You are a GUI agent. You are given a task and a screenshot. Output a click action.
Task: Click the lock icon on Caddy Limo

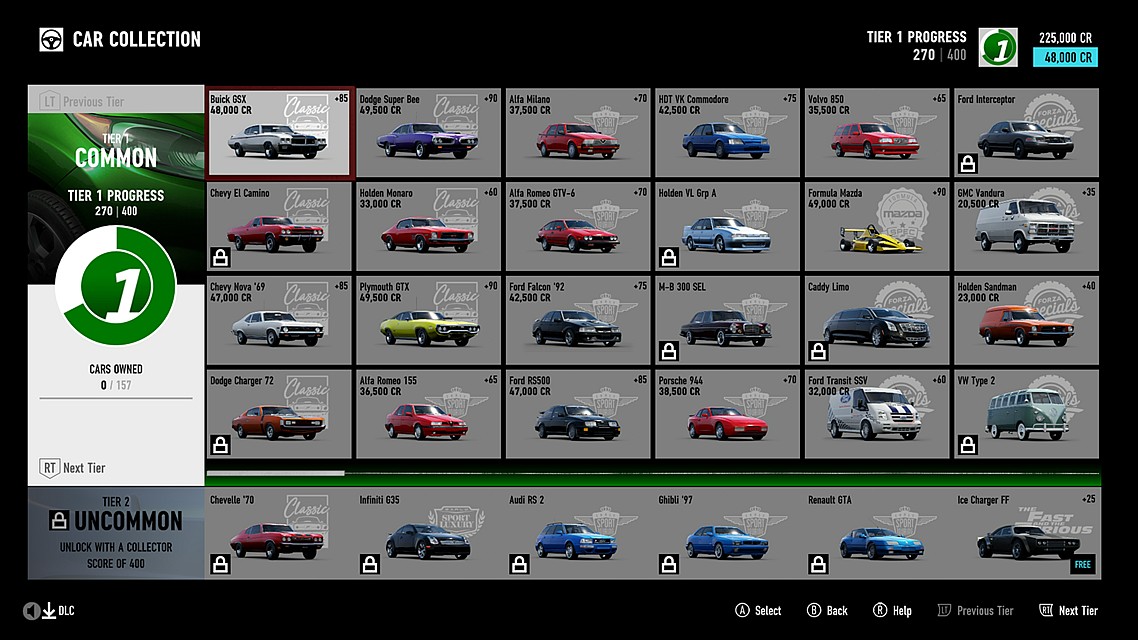(x=818, y=351)
